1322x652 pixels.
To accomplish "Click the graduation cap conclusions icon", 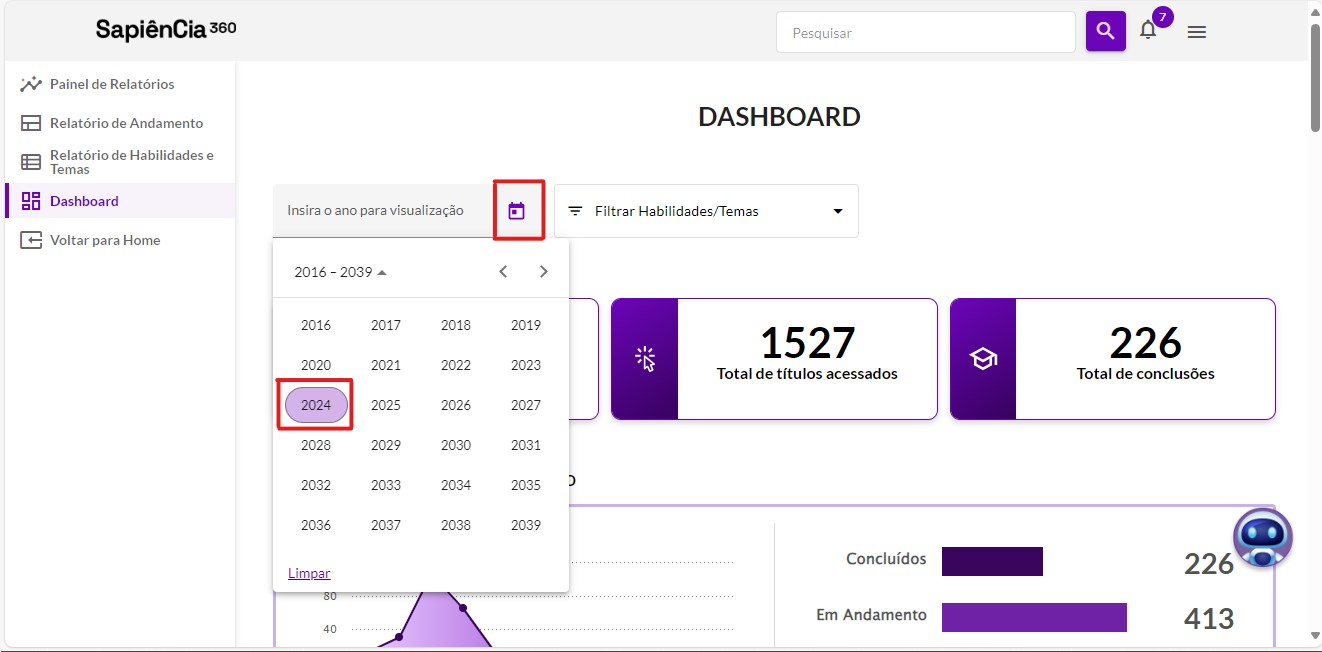I will tap(983, 359).
